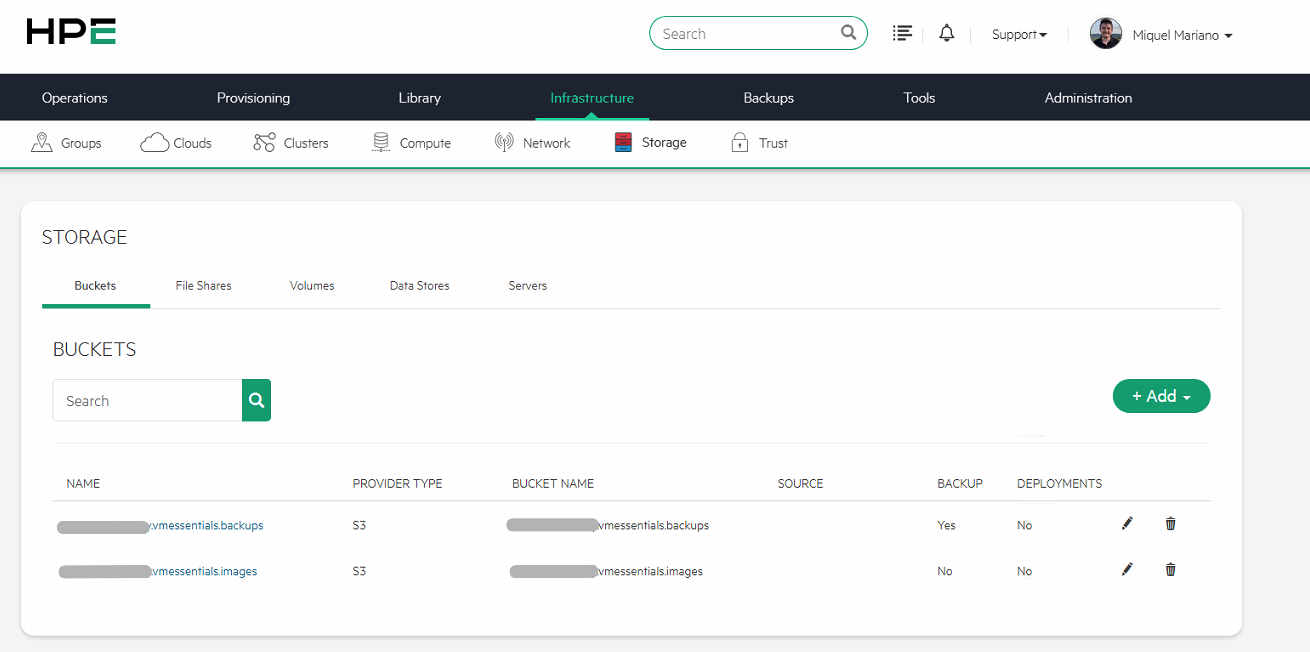Go to the Clouds infrastructure section

(177, 143)
